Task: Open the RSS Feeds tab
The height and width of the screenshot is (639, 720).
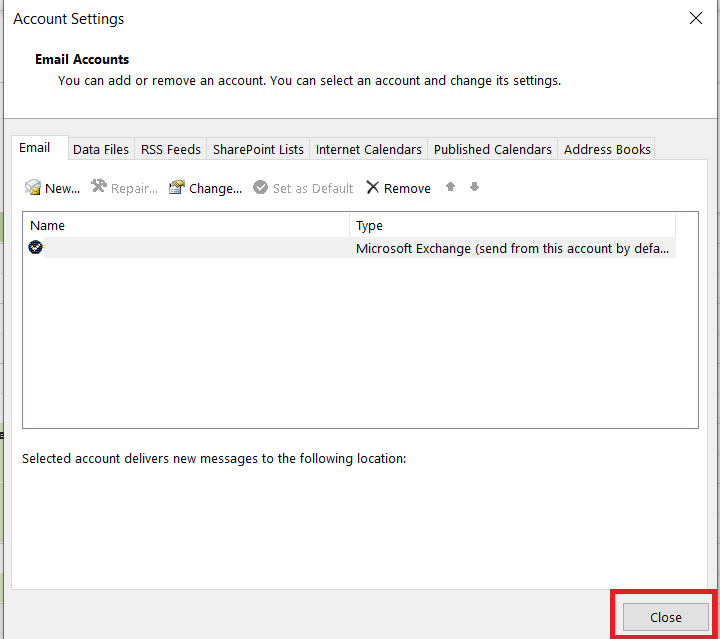Action: pyautogui.click(x=171, y=150)
